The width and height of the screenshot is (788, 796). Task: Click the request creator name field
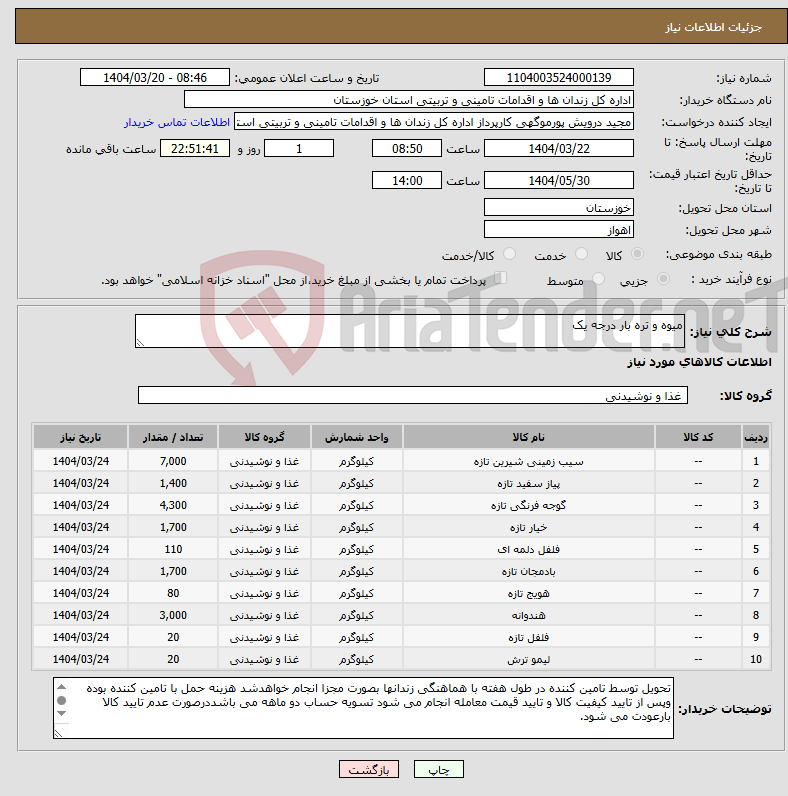point(434,122)
